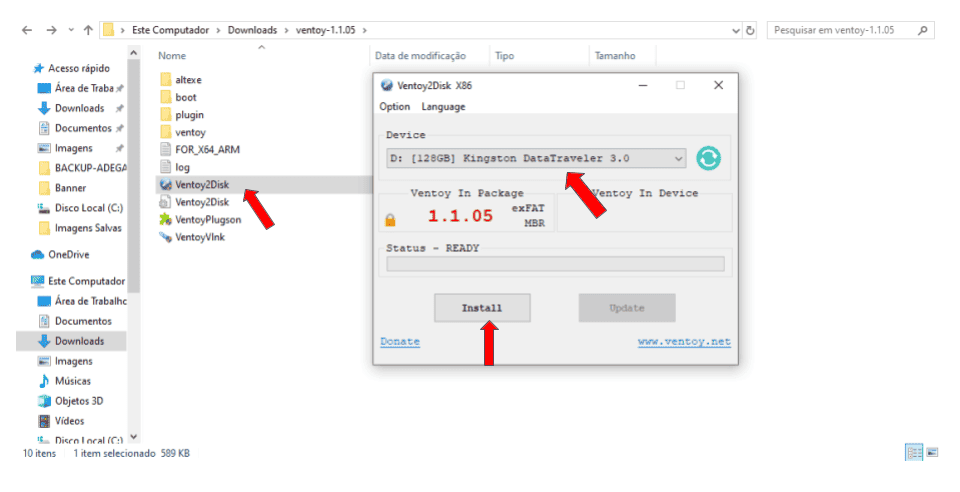This screenshot has height=492, width=960.
Task: Open the Language menu in Ventoy2Disk
Action: point(443,106)
